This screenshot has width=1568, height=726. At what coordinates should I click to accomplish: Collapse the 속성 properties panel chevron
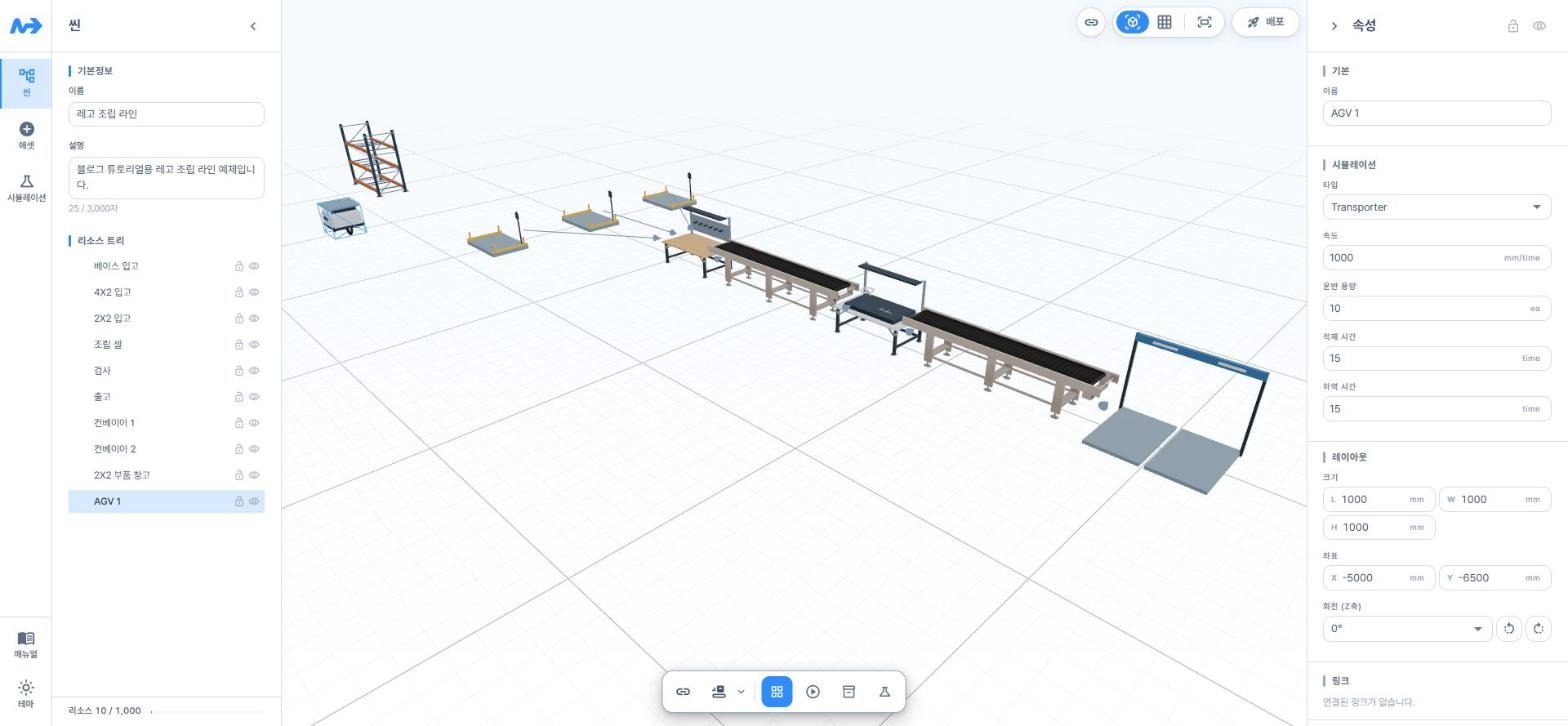click(1334, 26)
